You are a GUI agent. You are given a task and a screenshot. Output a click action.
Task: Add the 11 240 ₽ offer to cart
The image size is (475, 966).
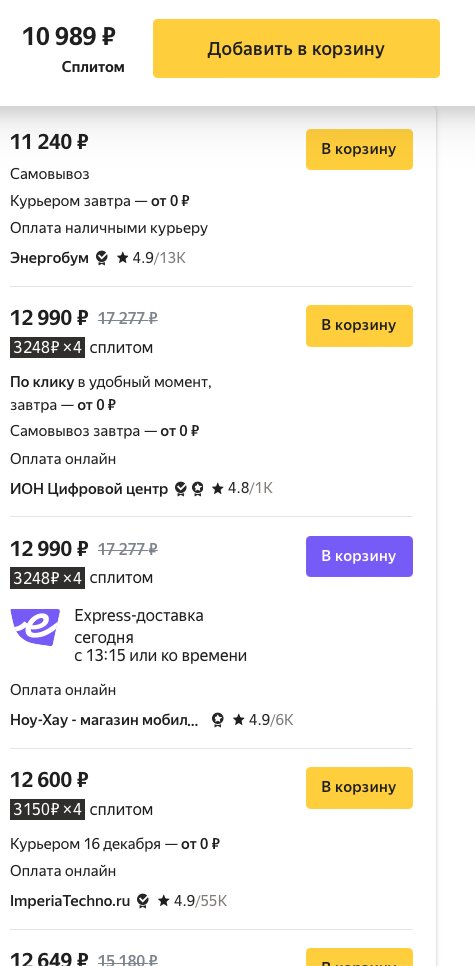(359, 149)
